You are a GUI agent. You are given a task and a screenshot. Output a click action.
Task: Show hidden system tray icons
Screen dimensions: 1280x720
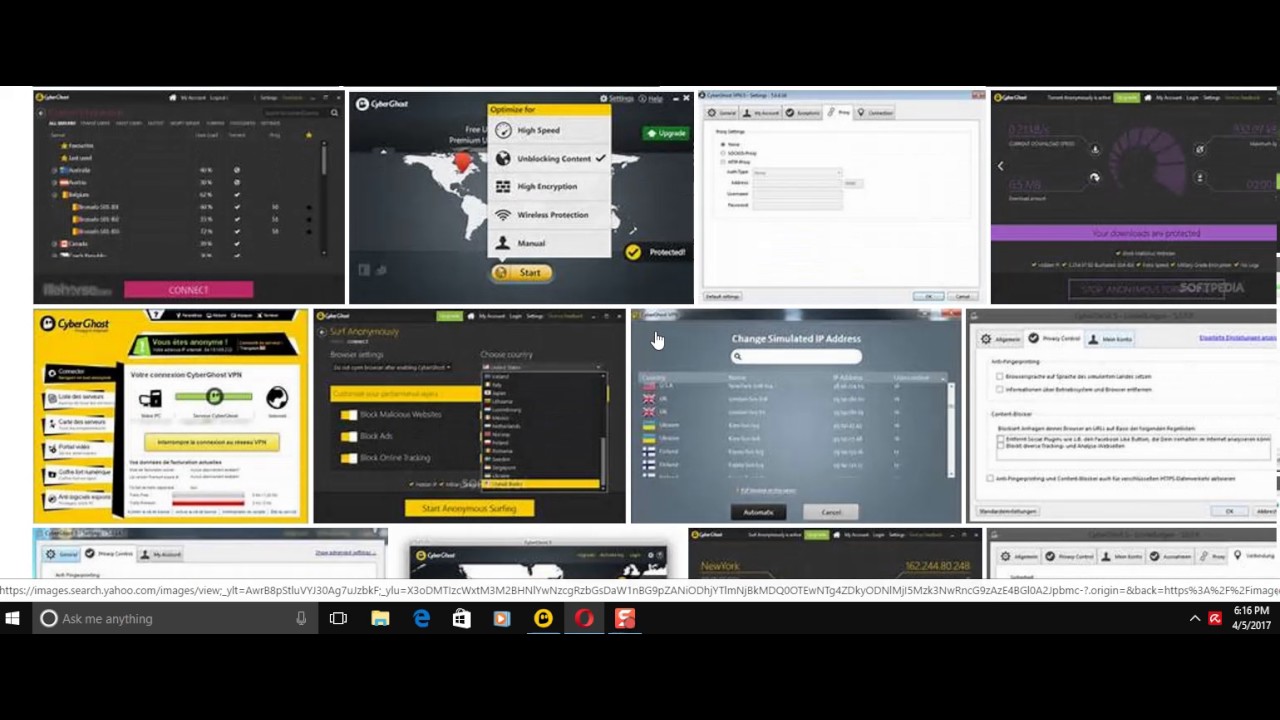(1195, 619)
